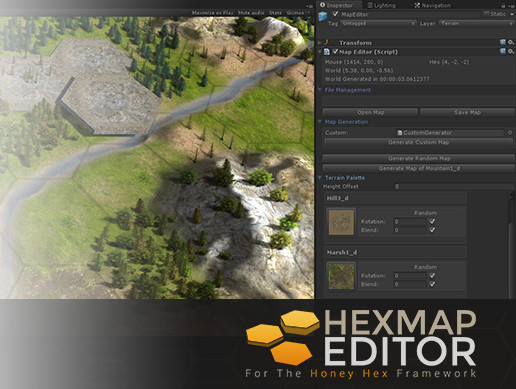Click the Save Map button

point(467,112)
